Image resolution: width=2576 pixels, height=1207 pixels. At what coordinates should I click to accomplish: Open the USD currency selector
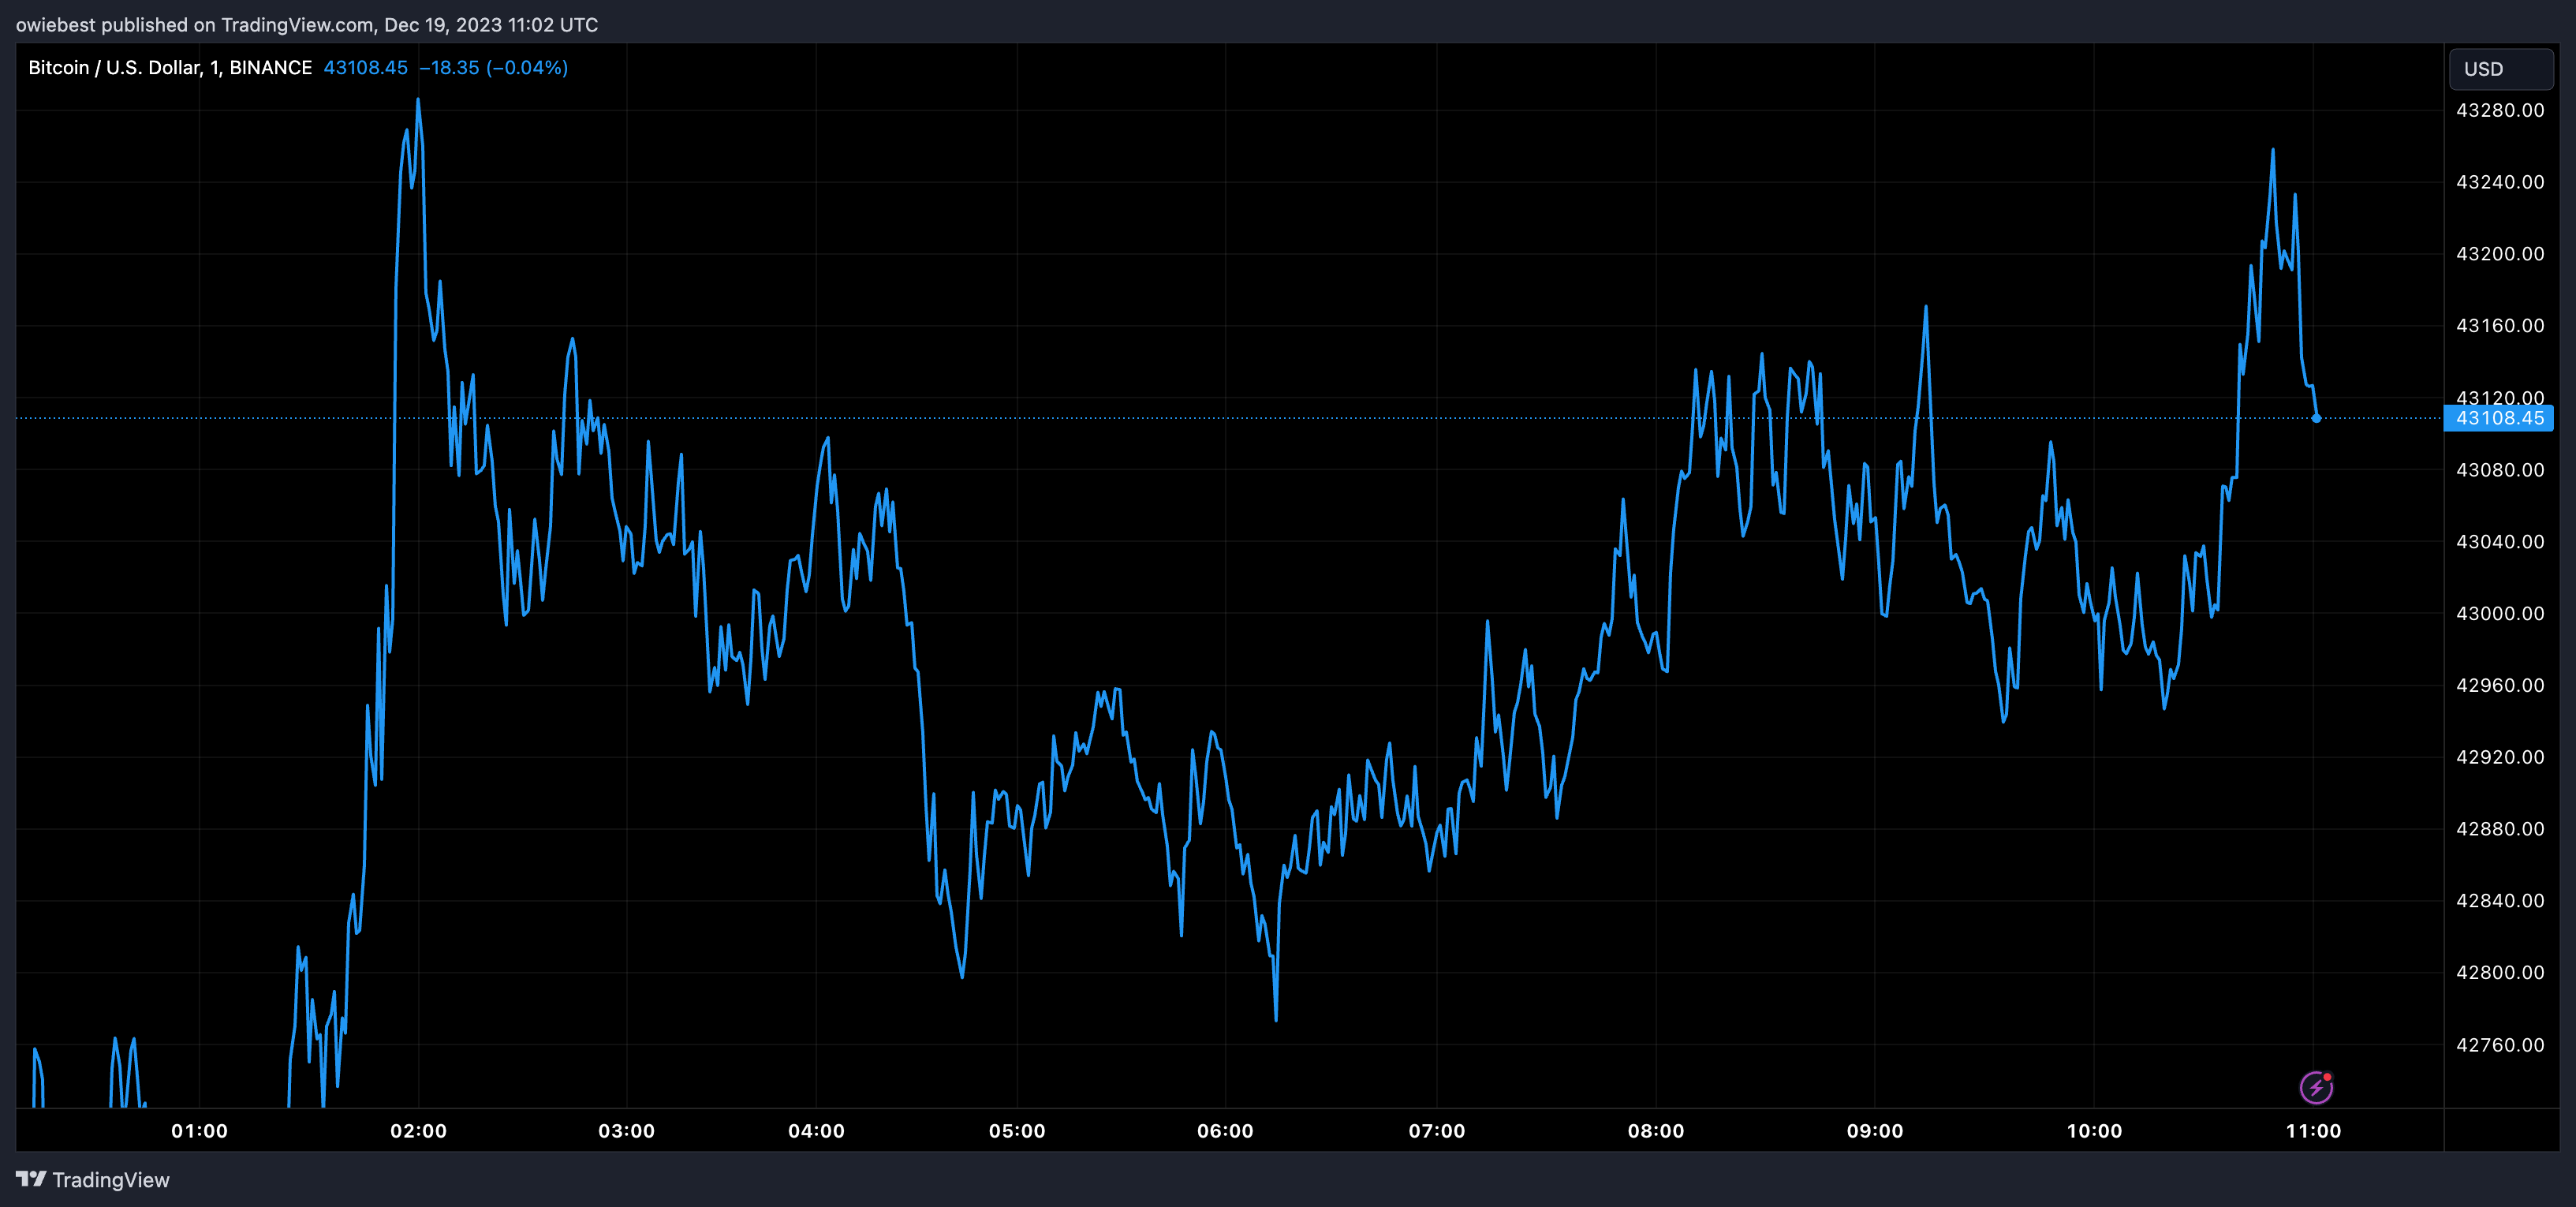tap(2500, 69)
